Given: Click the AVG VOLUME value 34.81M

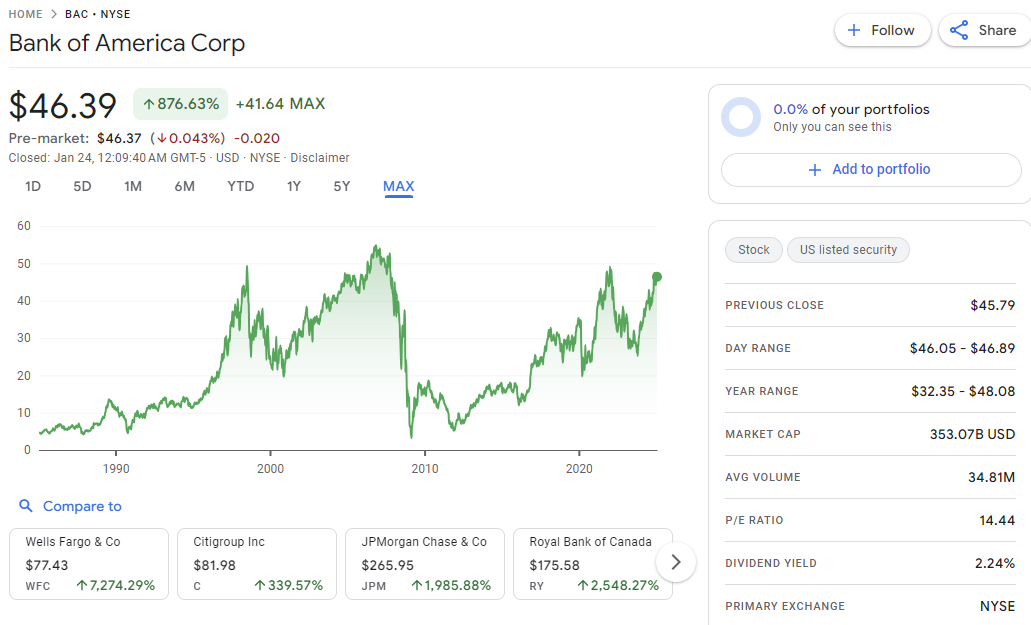Looking at the screenshot, I should click(x=992, y=477).
